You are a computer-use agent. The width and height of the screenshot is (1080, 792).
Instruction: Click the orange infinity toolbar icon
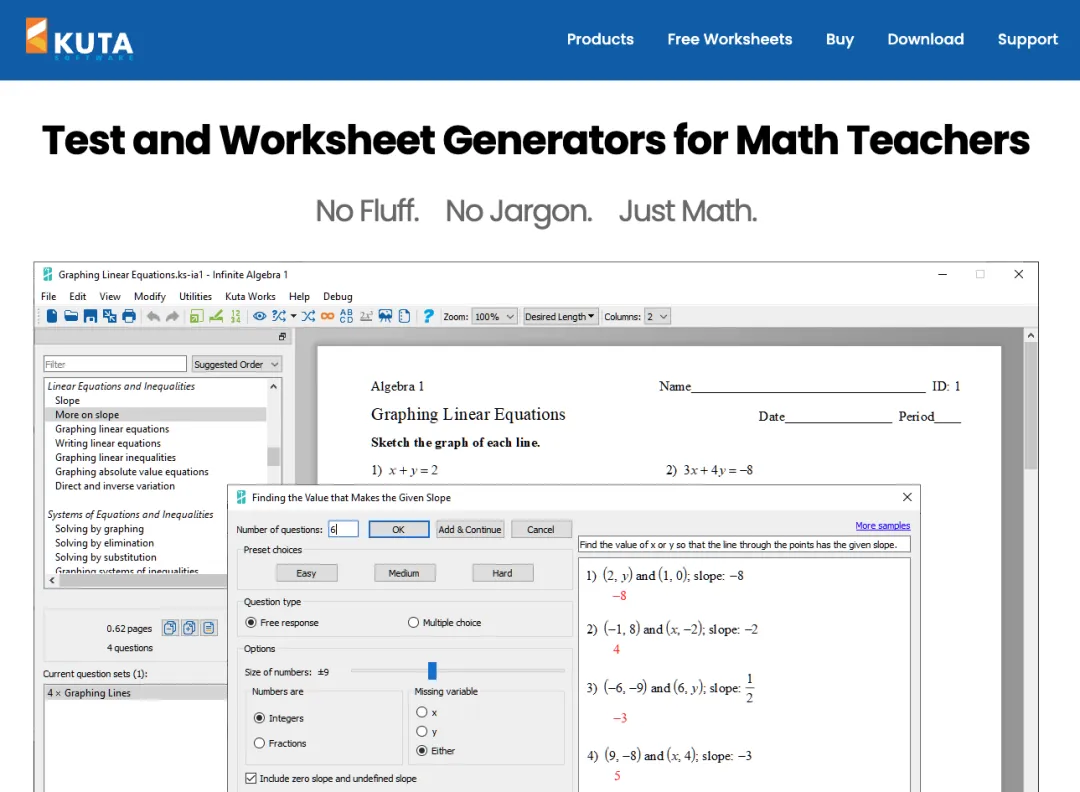coord(327,316)
